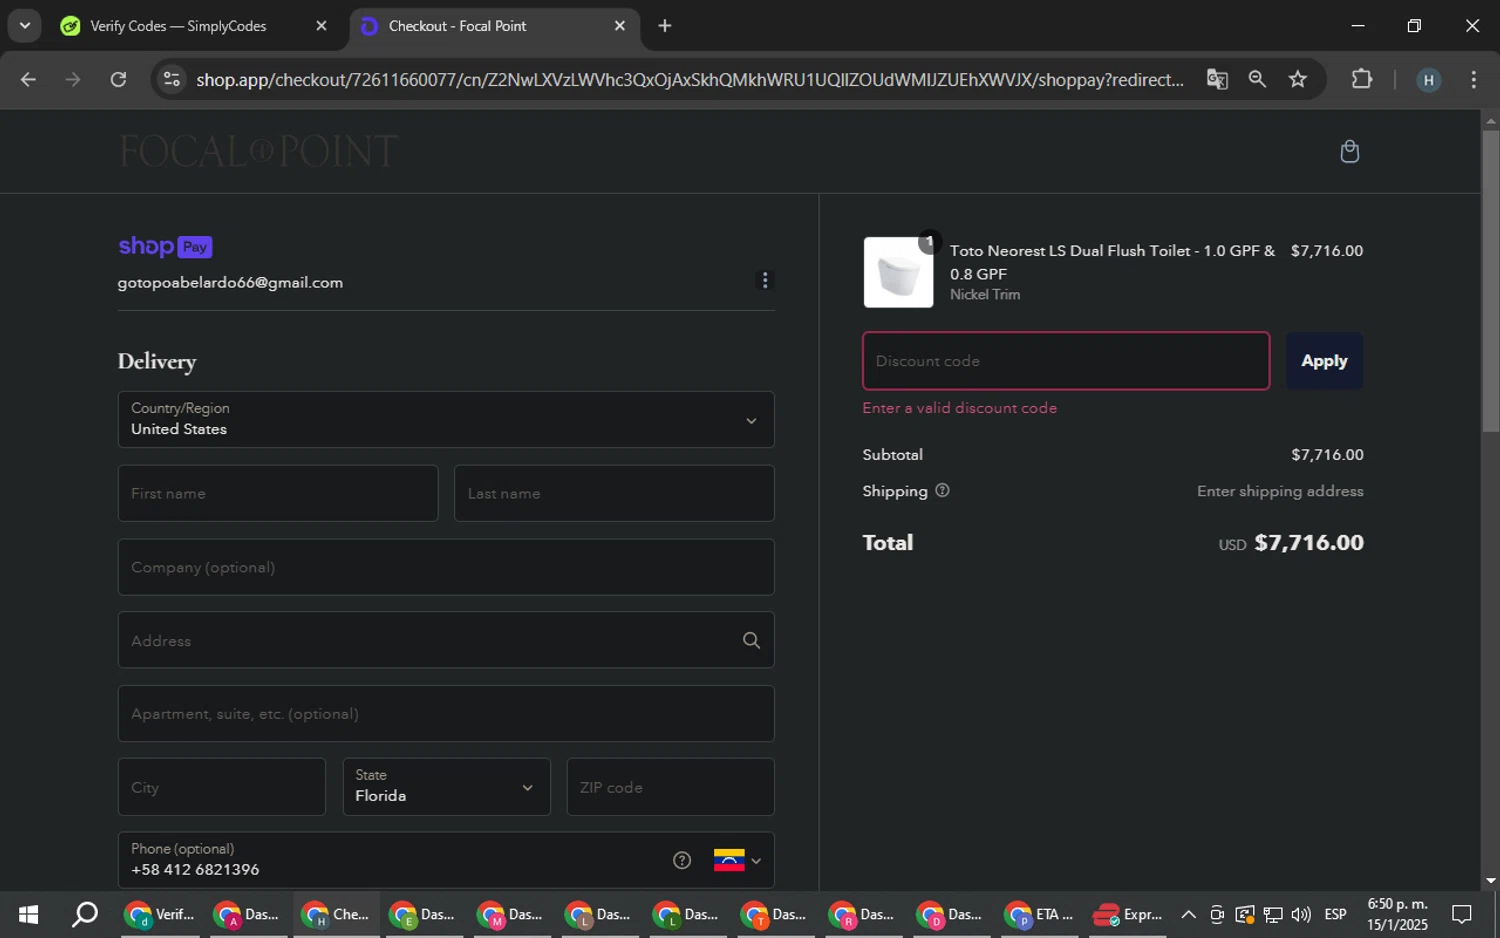Click the Delivery heading

[157, 362]
